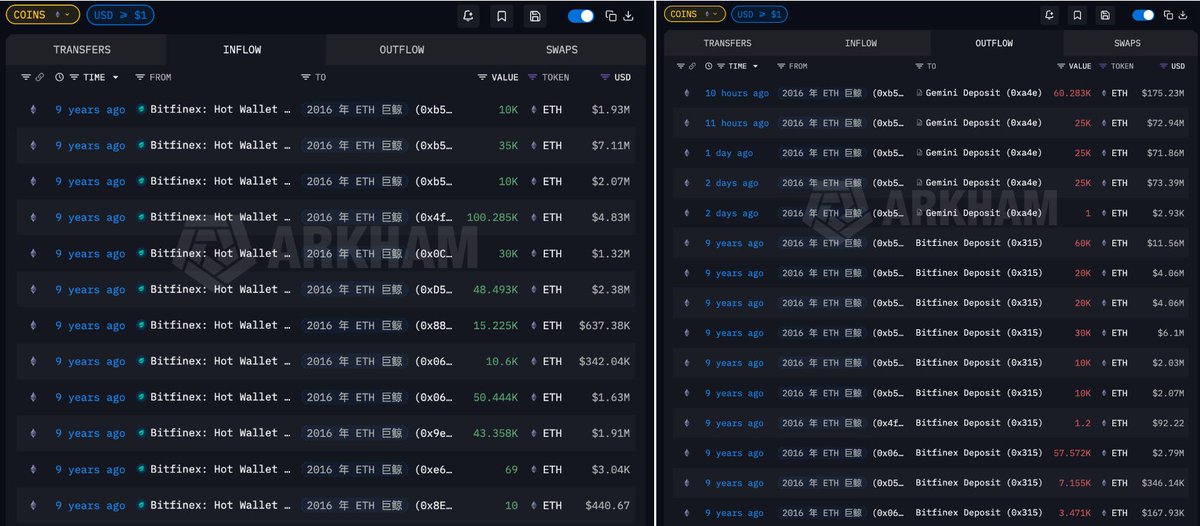Open the '1 day ago' transaction link
The width and height of the screenshot is (1200, 526).
[x=729, y=153]
